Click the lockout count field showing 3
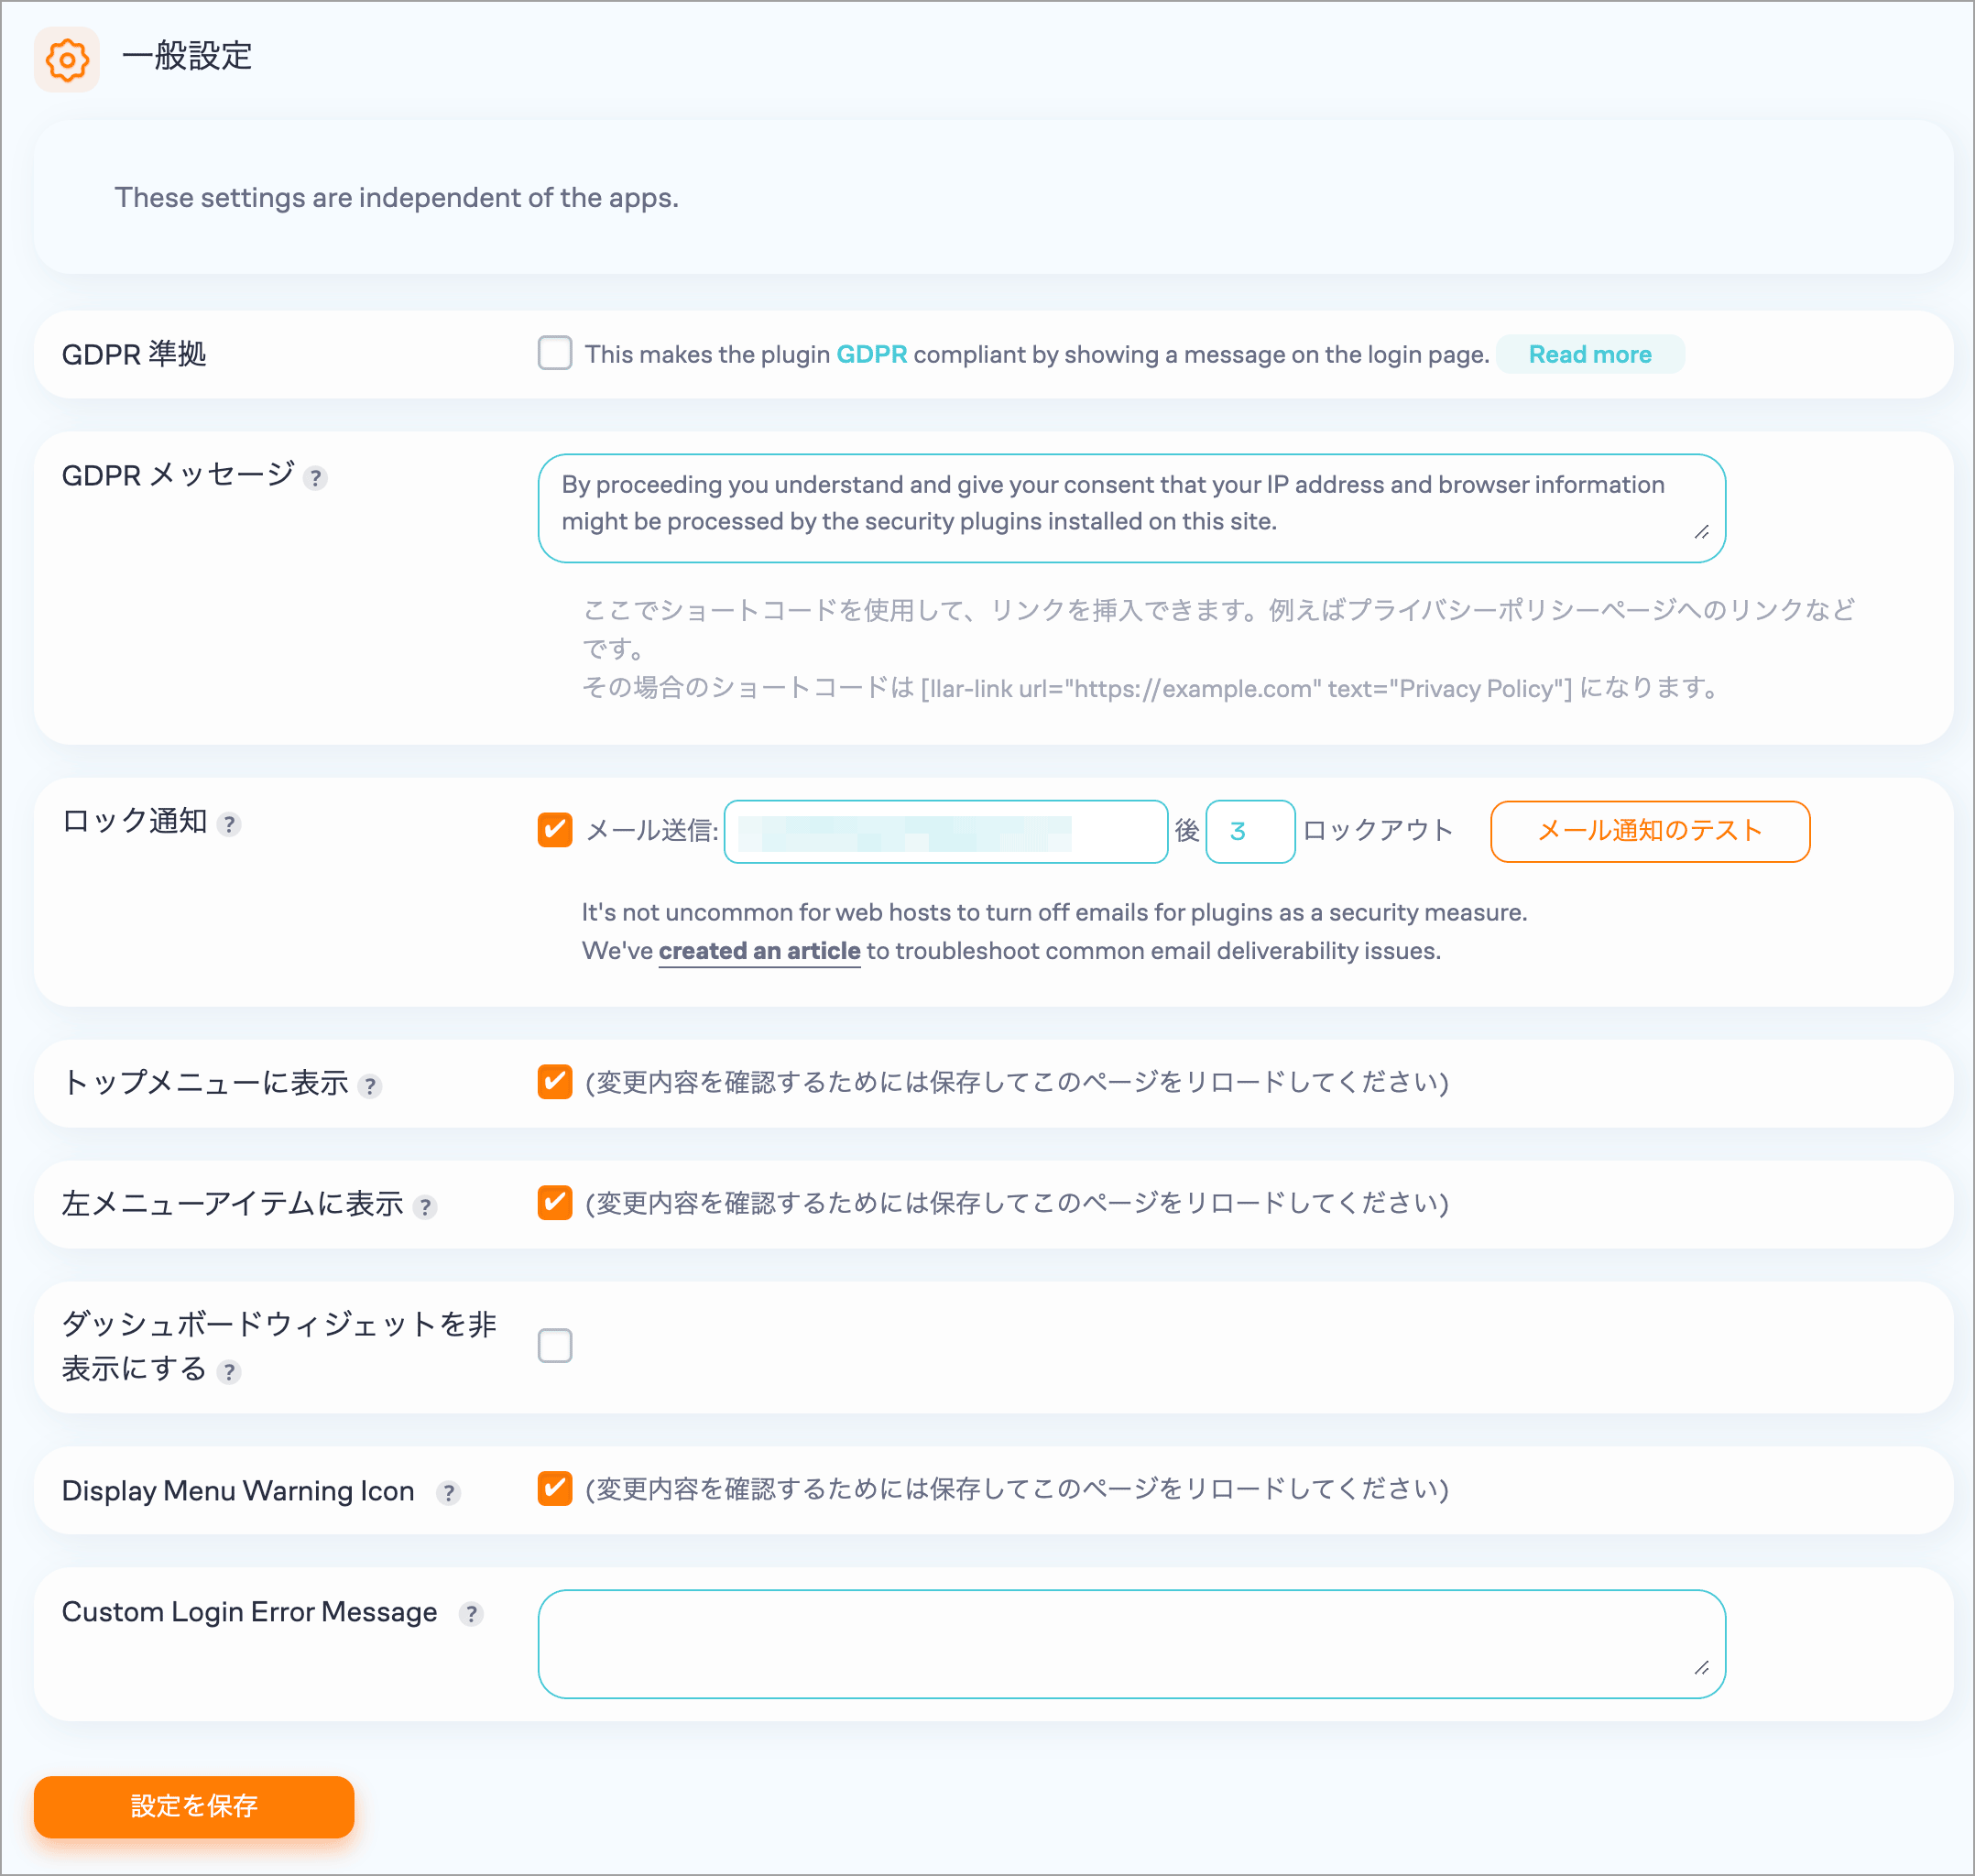Screen dimensions: 1975x1876 pos(1250,831)
